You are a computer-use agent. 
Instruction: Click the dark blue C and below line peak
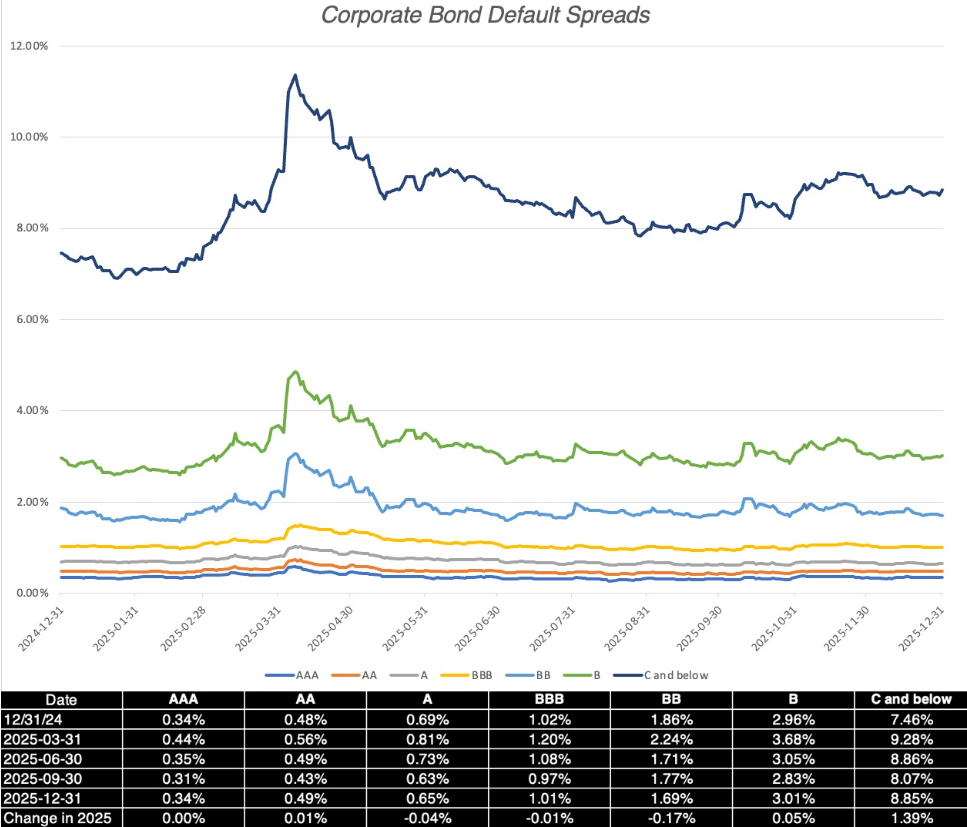[294, 75]
